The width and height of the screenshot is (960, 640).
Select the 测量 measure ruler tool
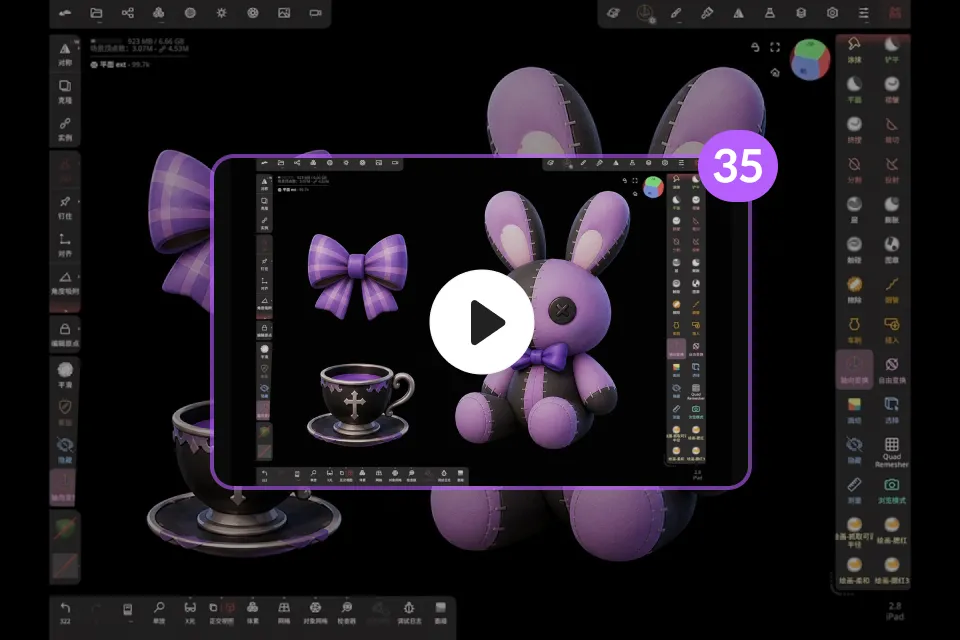pyautogui.click(x=854, y=491)
